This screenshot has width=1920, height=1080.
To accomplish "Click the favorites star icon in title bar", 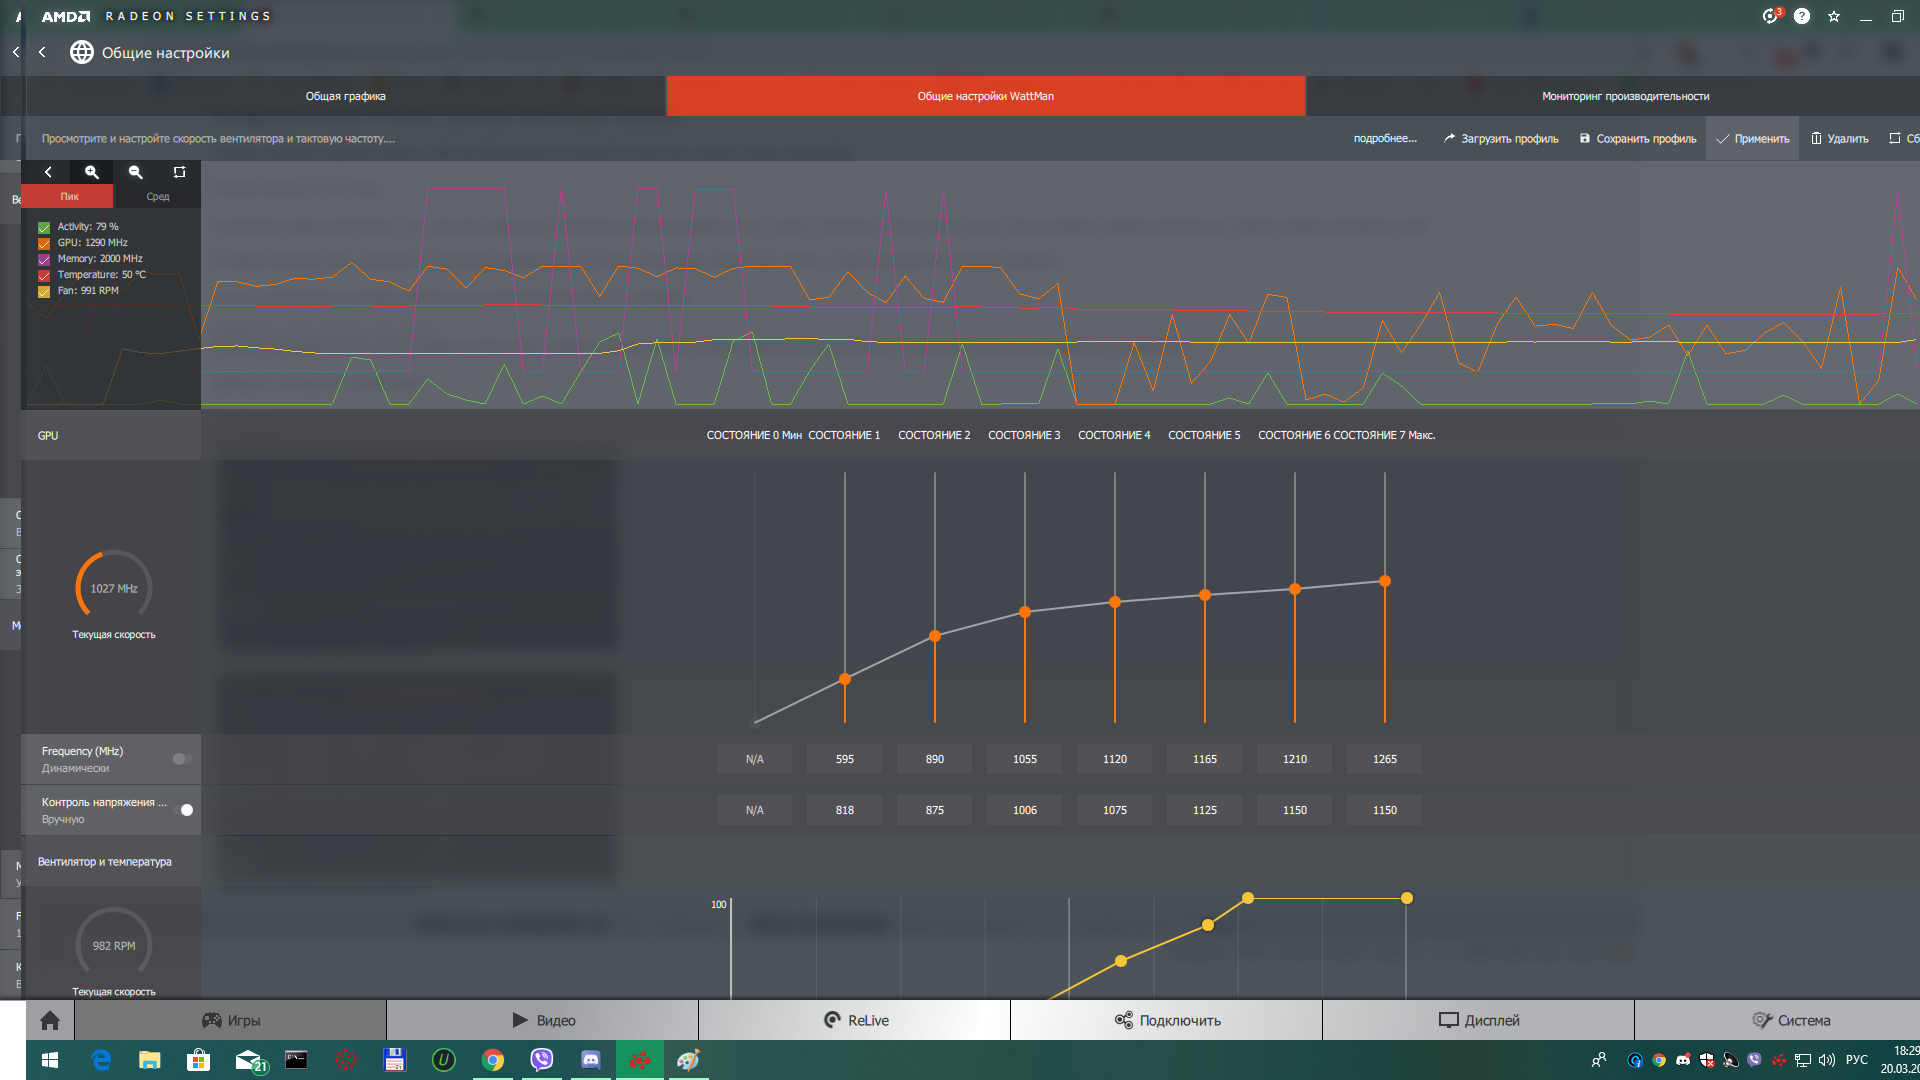I will [x=1834, y=16].
